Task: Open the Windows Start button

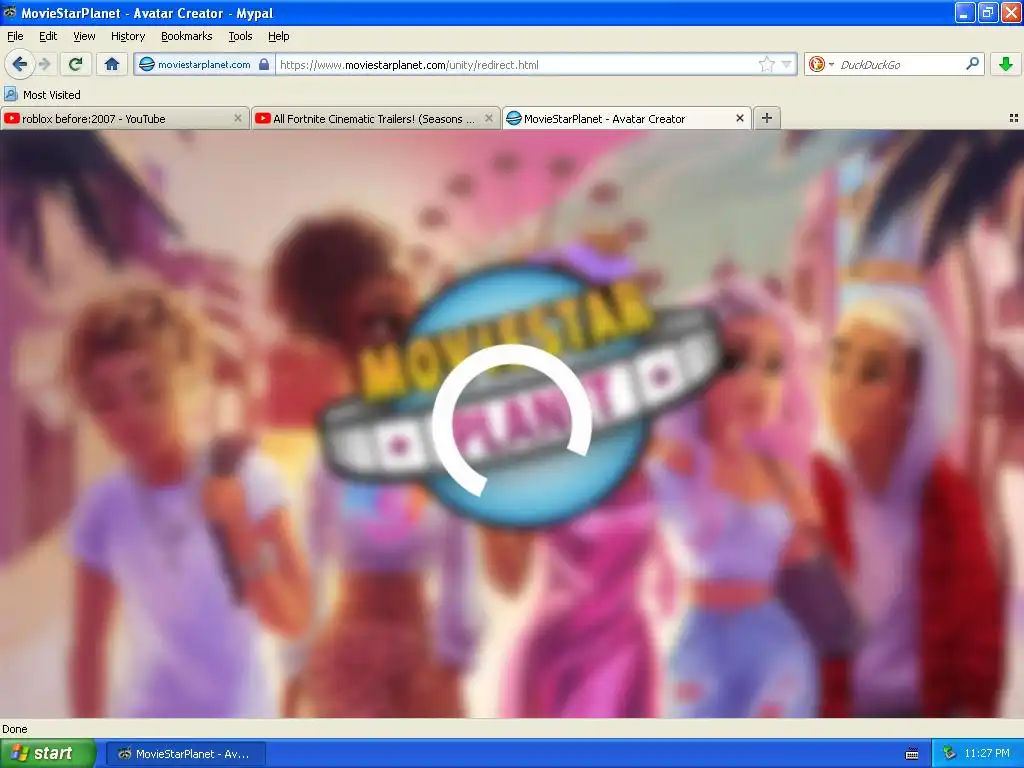Action: pos(48,754)
